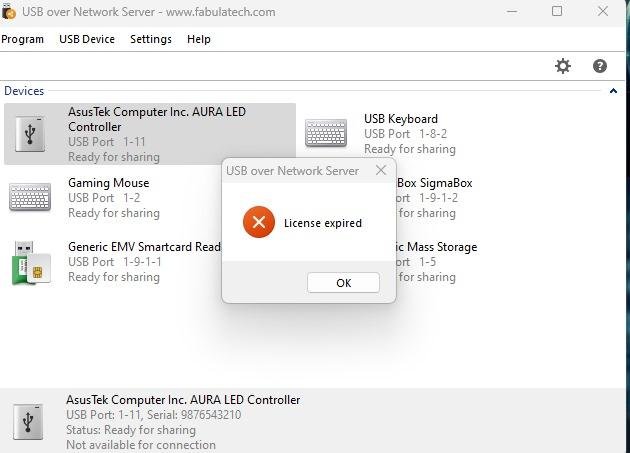This screenshot has width=630, height=453.
Task: Open the Settings menu
Action: pyautogui.click(x=151, y=39)
